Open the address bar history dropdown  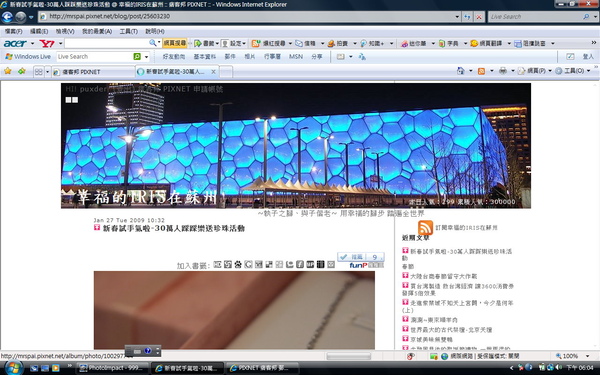coord(457,17)
